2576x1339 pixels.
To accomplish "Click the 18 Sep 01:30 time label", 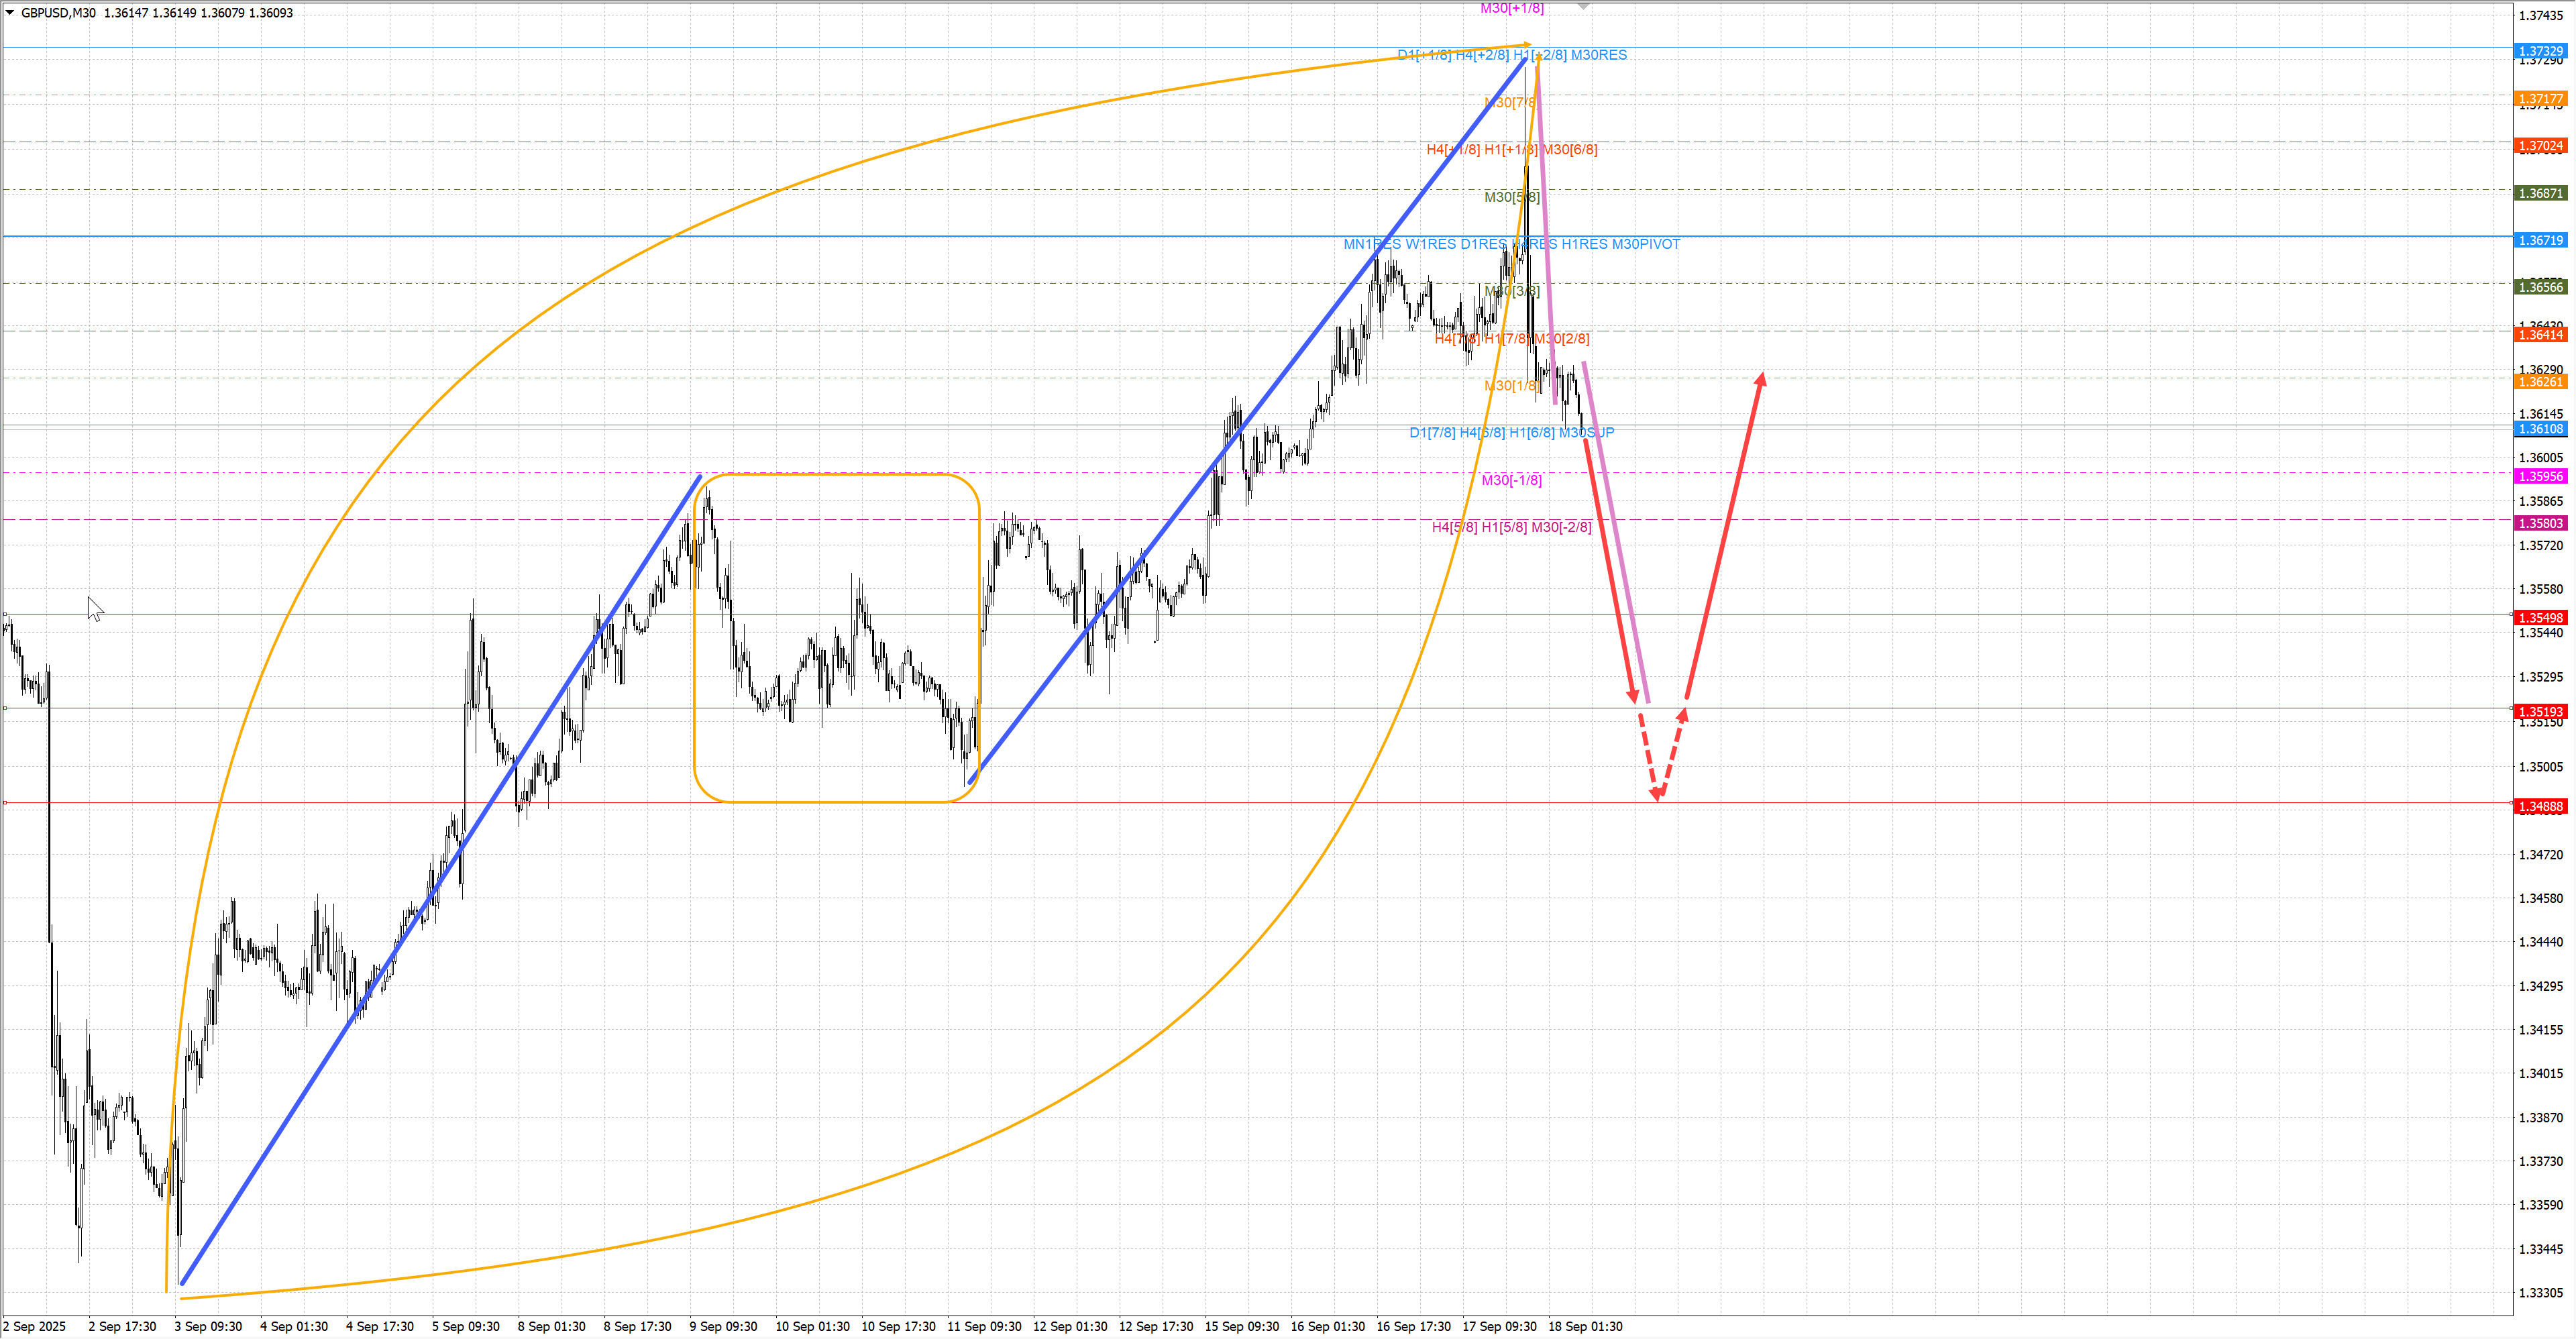I will point(1585,1326).
